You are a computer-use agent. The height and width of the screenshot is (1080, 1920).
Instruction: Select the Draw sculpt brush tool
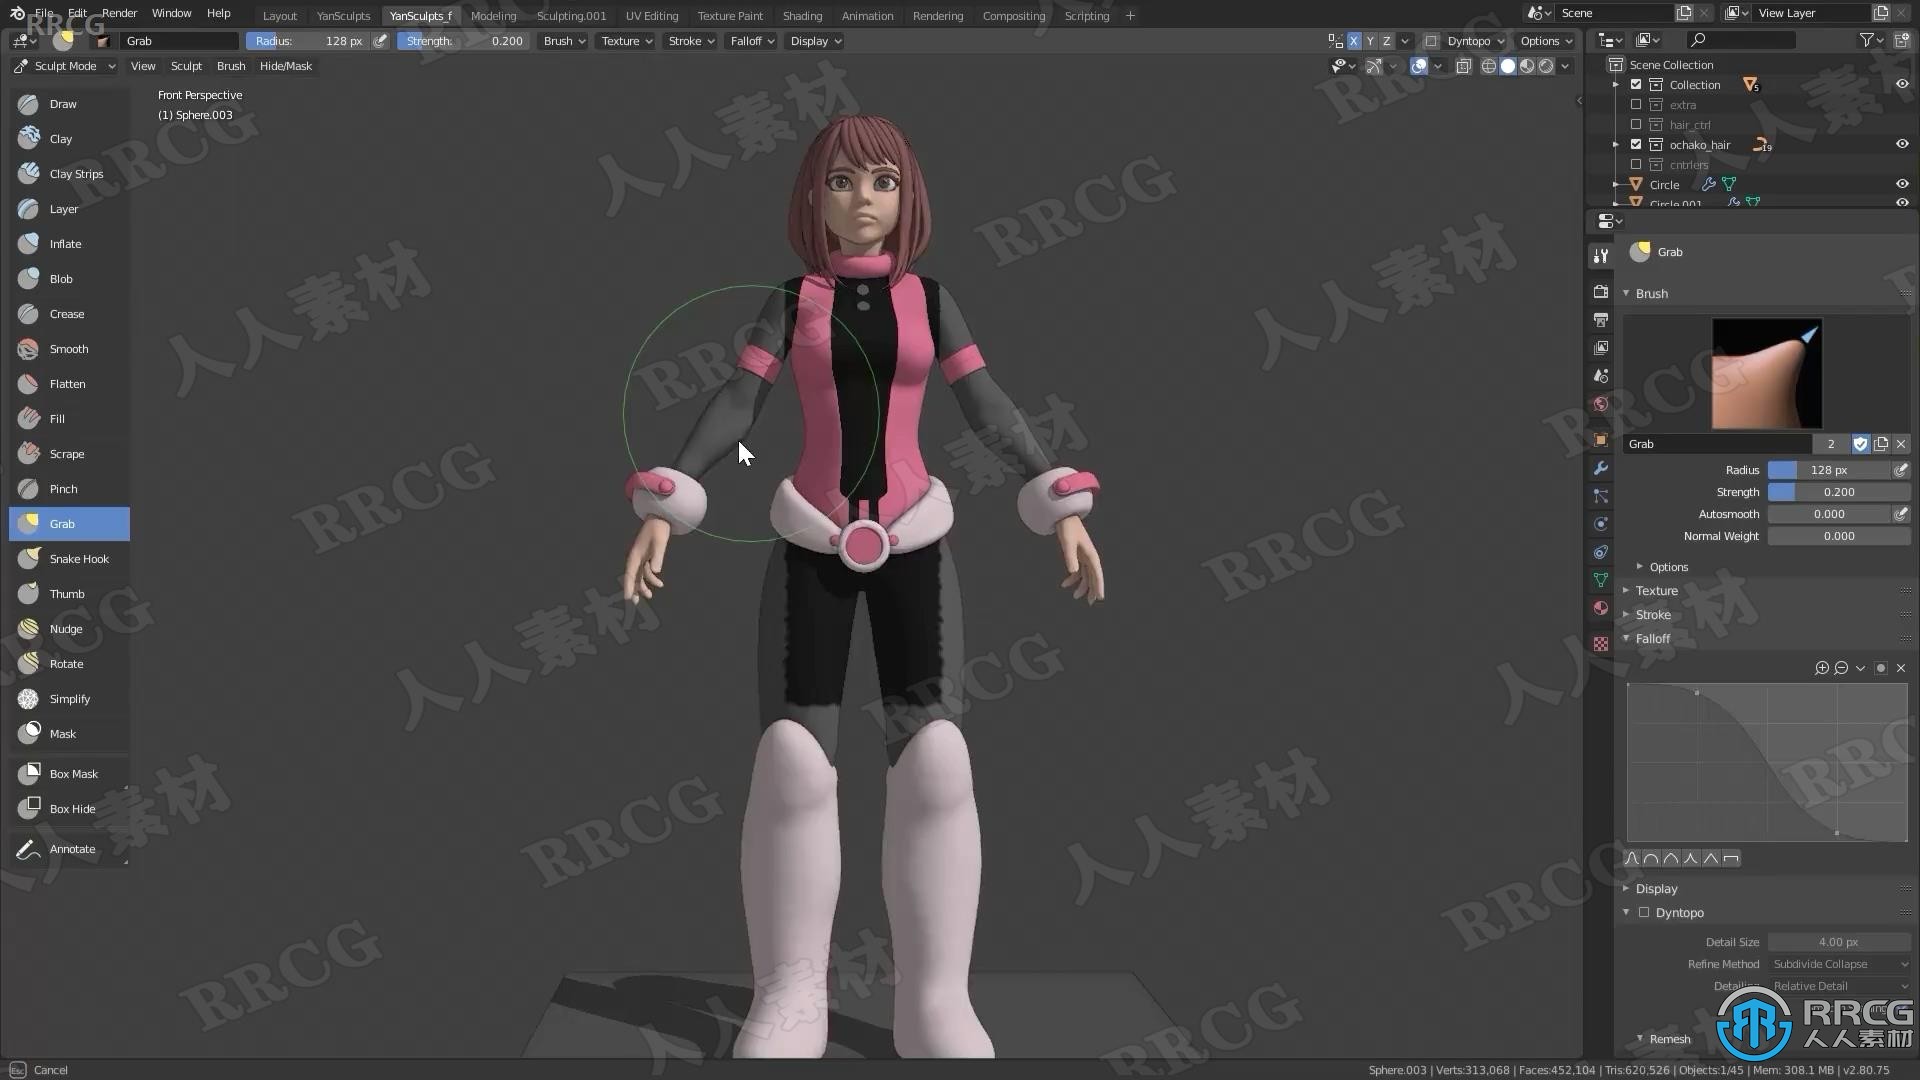click(x=62, y=103)
